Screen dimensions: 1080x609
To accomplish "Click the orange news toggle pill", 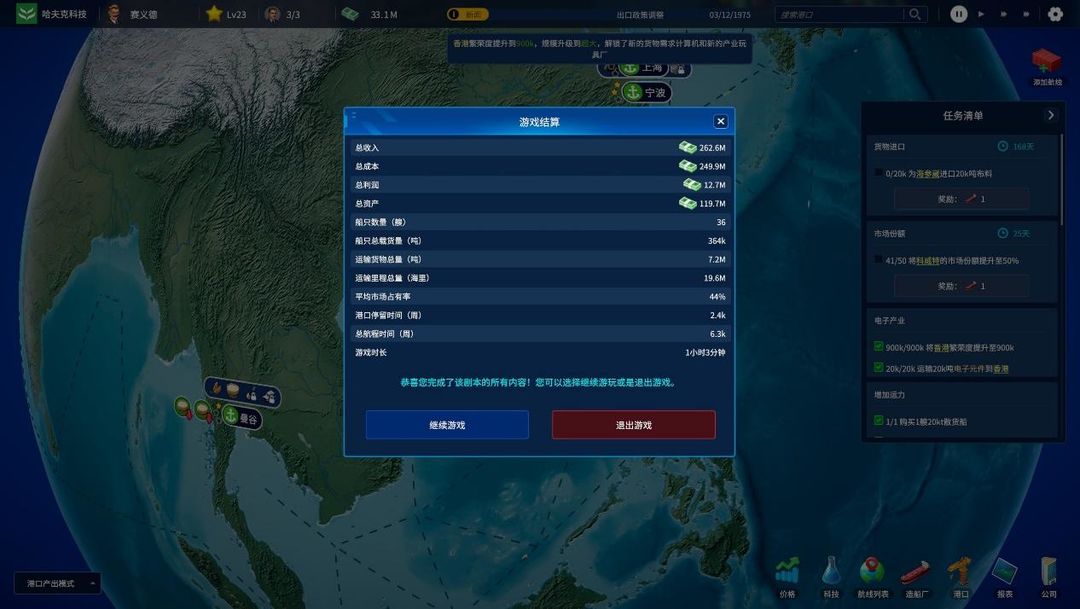I will pyautogui.click(x=468, y=14).
